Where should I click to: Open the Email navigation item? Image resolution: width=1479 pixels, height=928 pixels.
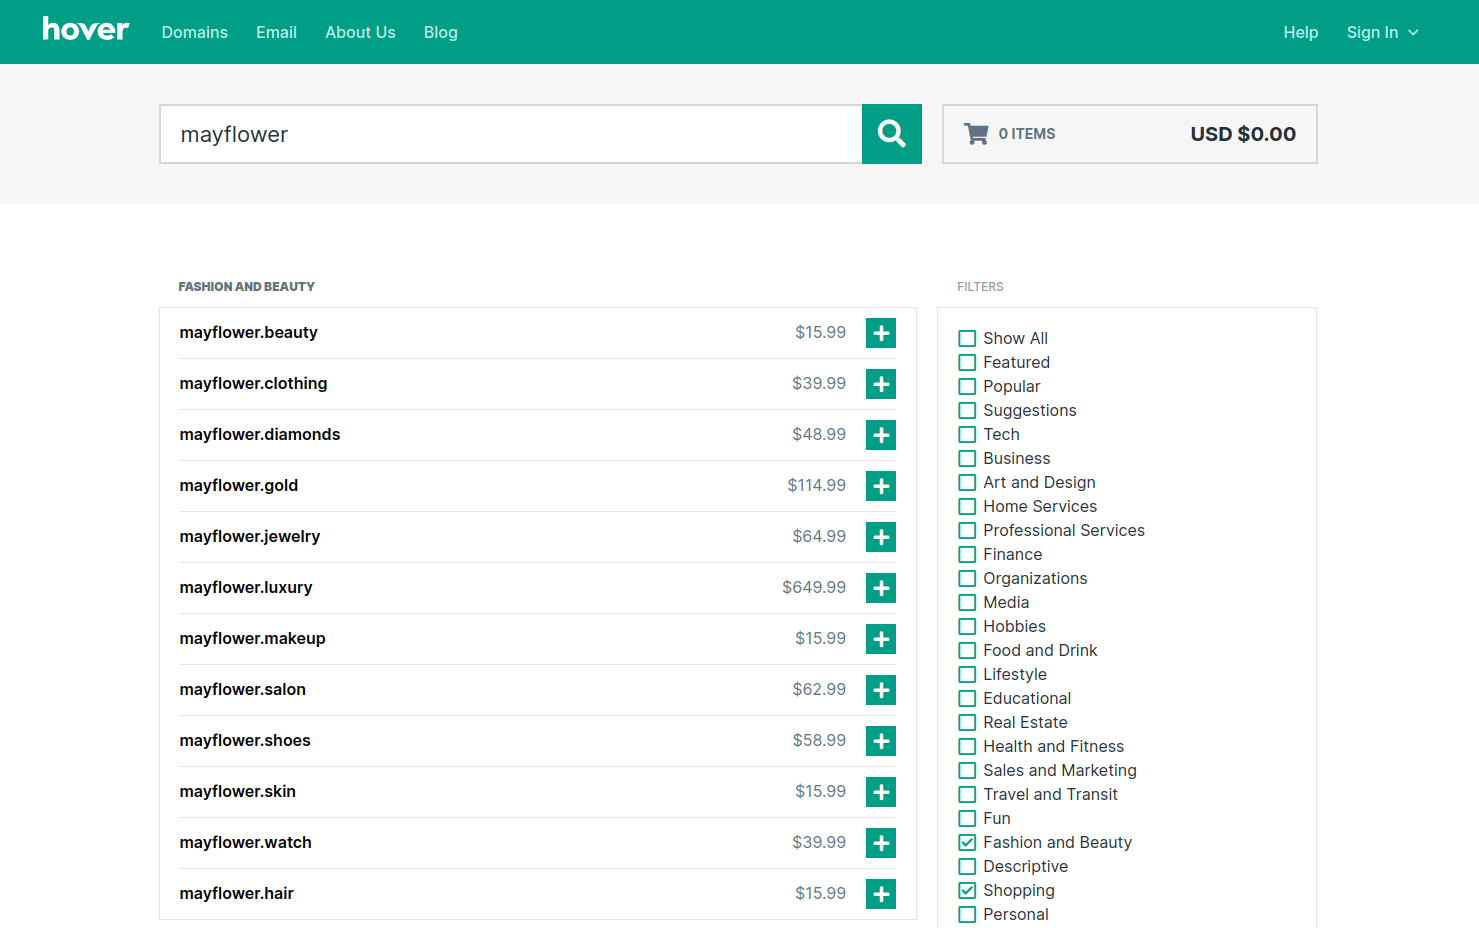click(276, 33)
